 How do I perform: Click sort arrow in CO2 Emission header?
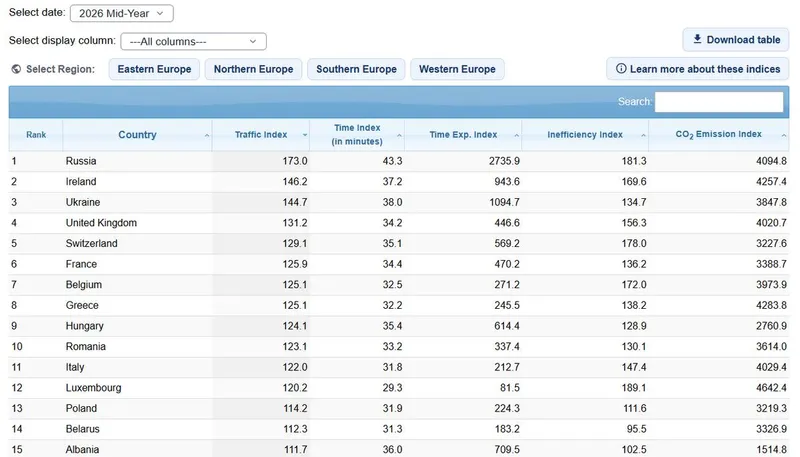tap(784, 136)
